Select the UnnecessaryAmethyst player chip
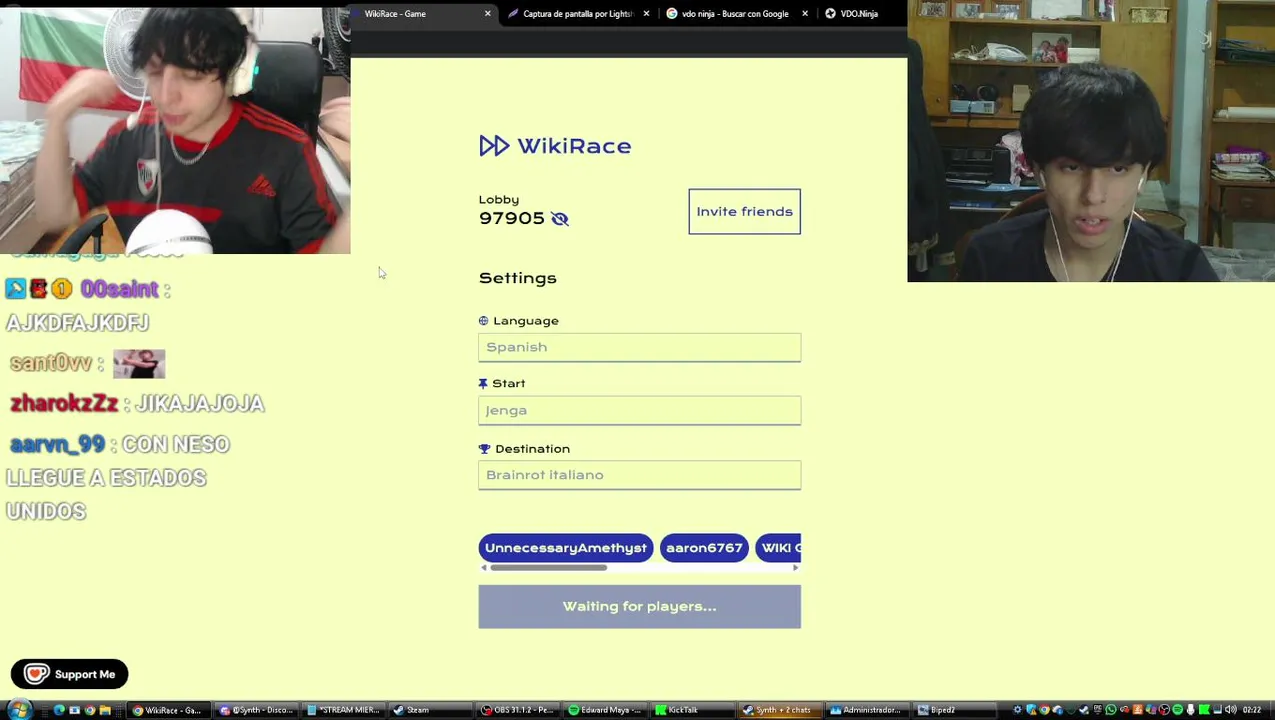The width and height of the screenshot is (1275, 720). 565,548
